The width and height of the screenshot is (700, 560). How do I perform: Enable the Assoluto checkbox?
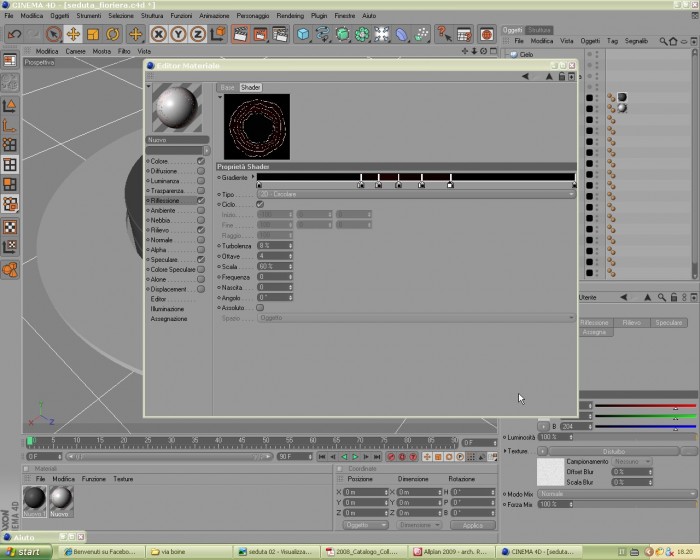(260, 308)
